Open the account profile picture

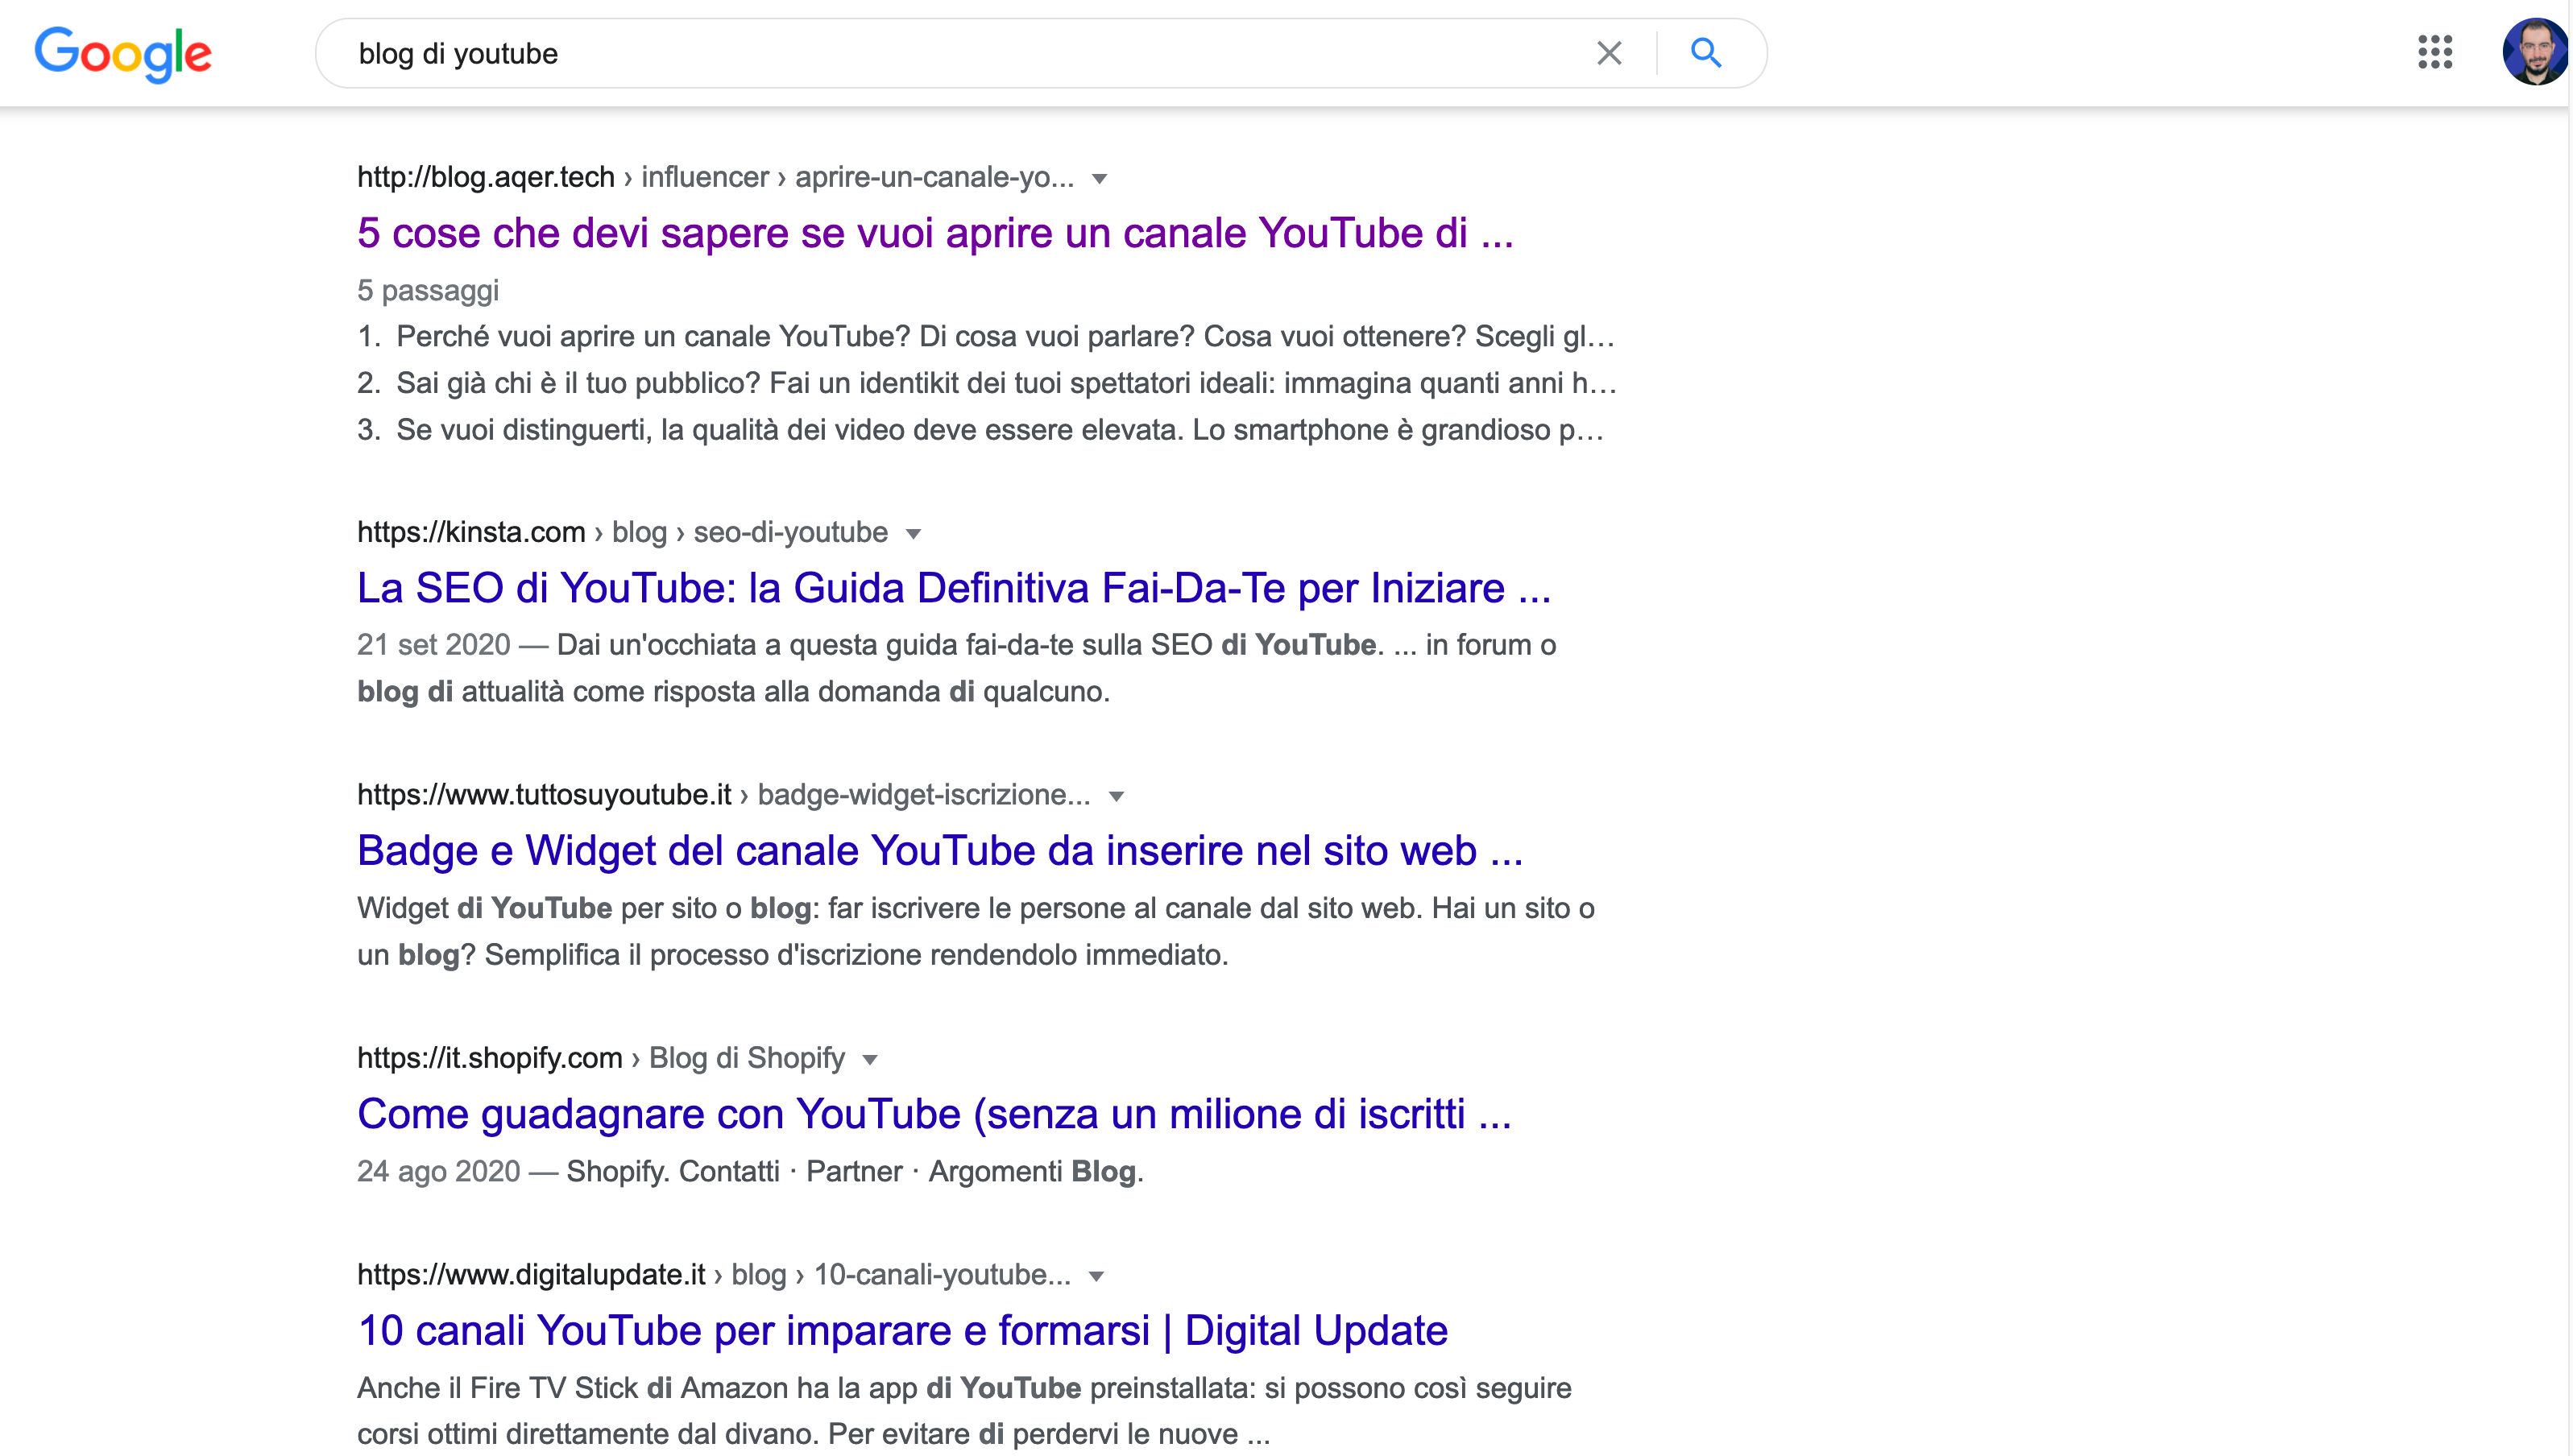coord(2534,52)
